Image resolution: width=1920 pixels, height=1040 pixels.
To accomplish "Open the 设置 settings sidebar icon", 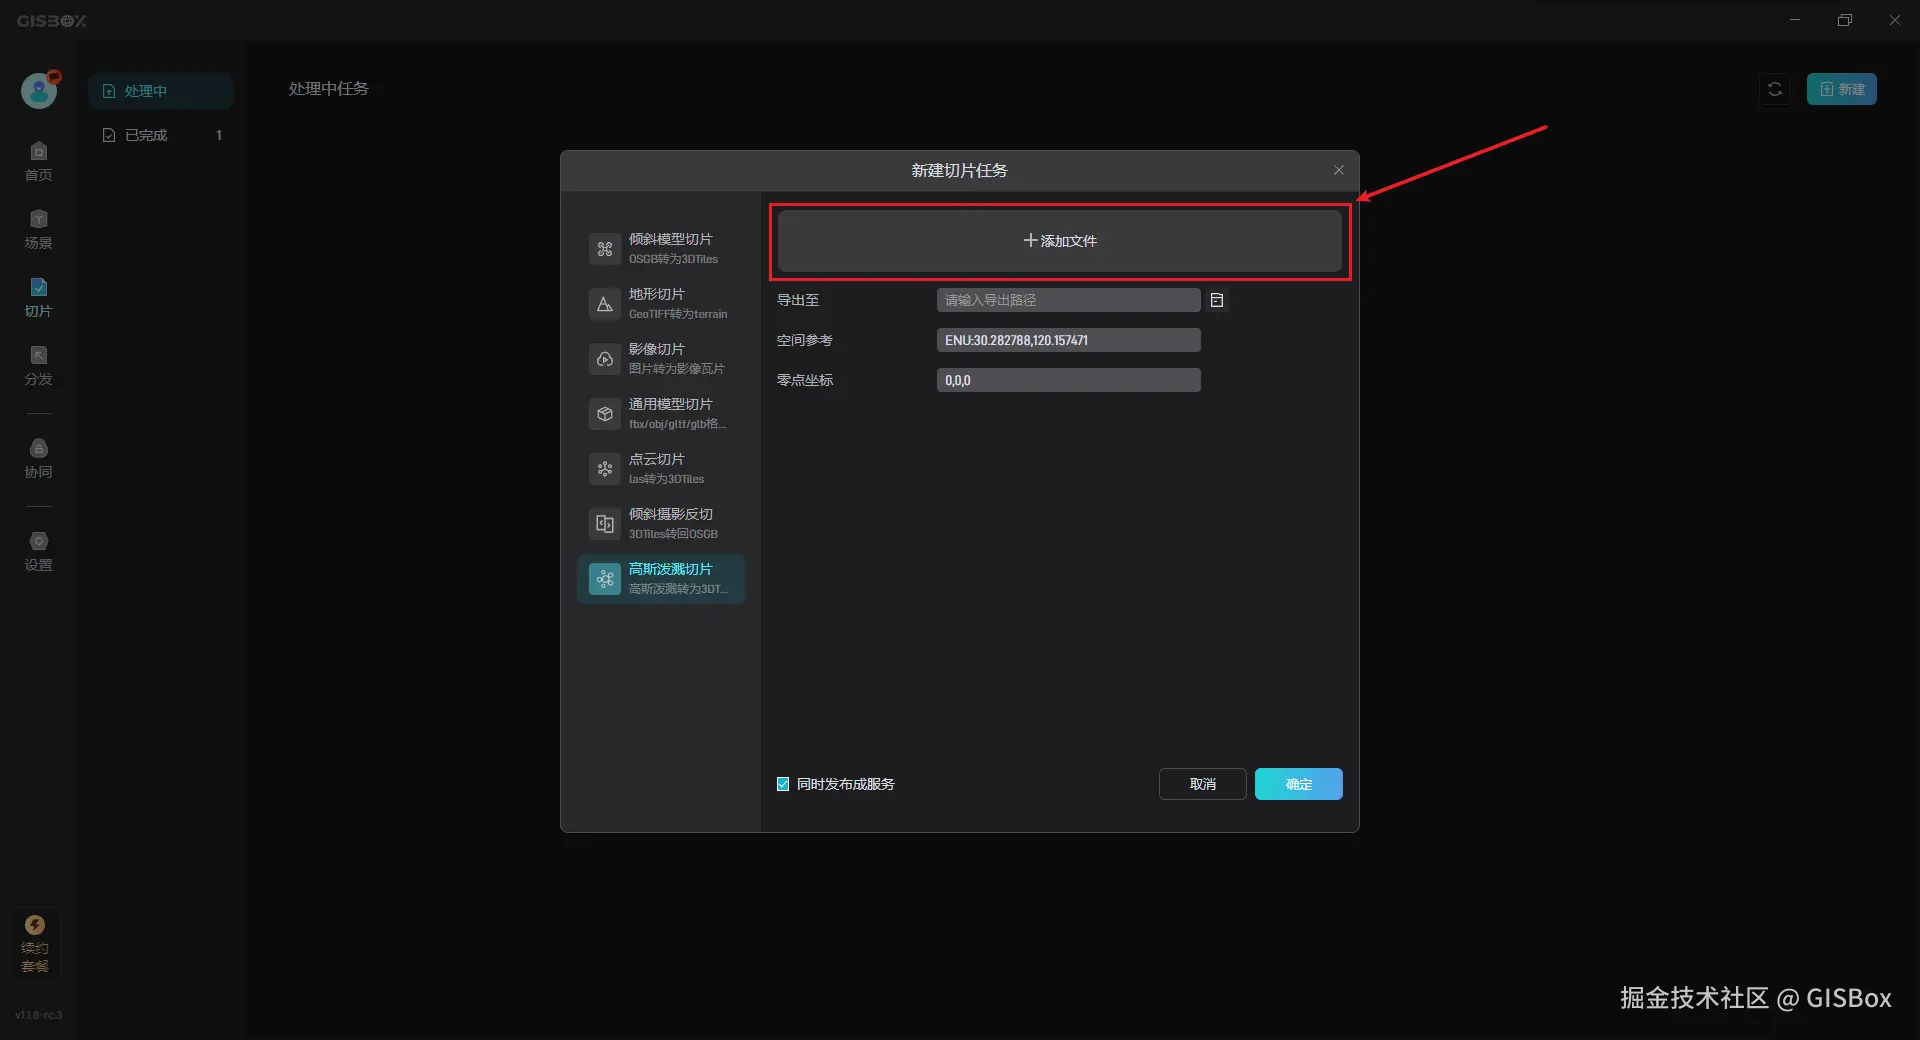I will pos(38,551).
